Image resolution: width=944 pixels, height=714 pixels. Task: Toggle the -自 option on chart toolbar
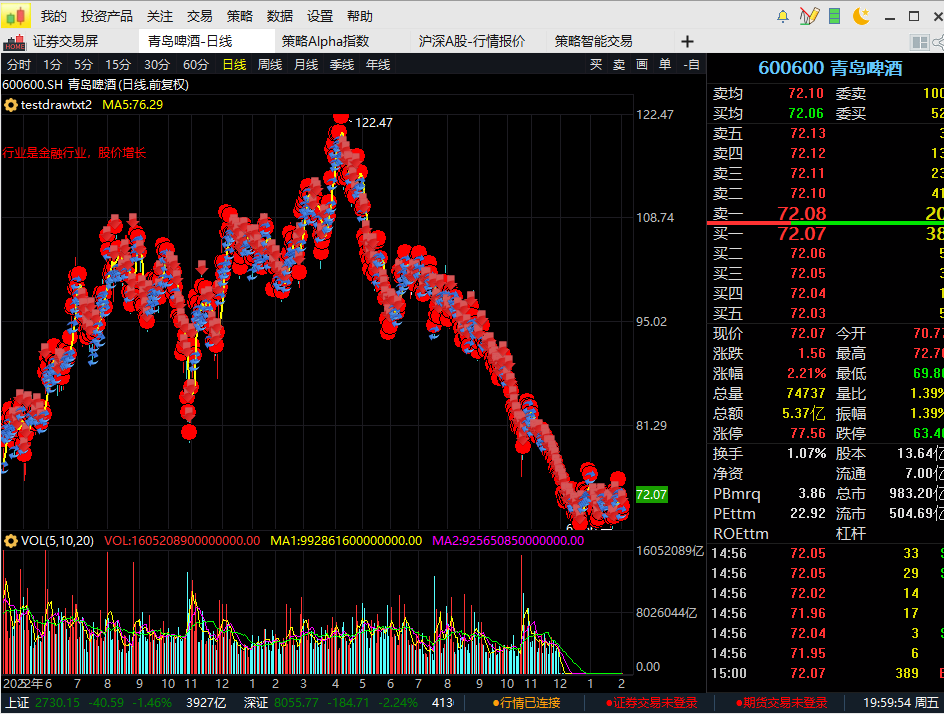(692, 63)
